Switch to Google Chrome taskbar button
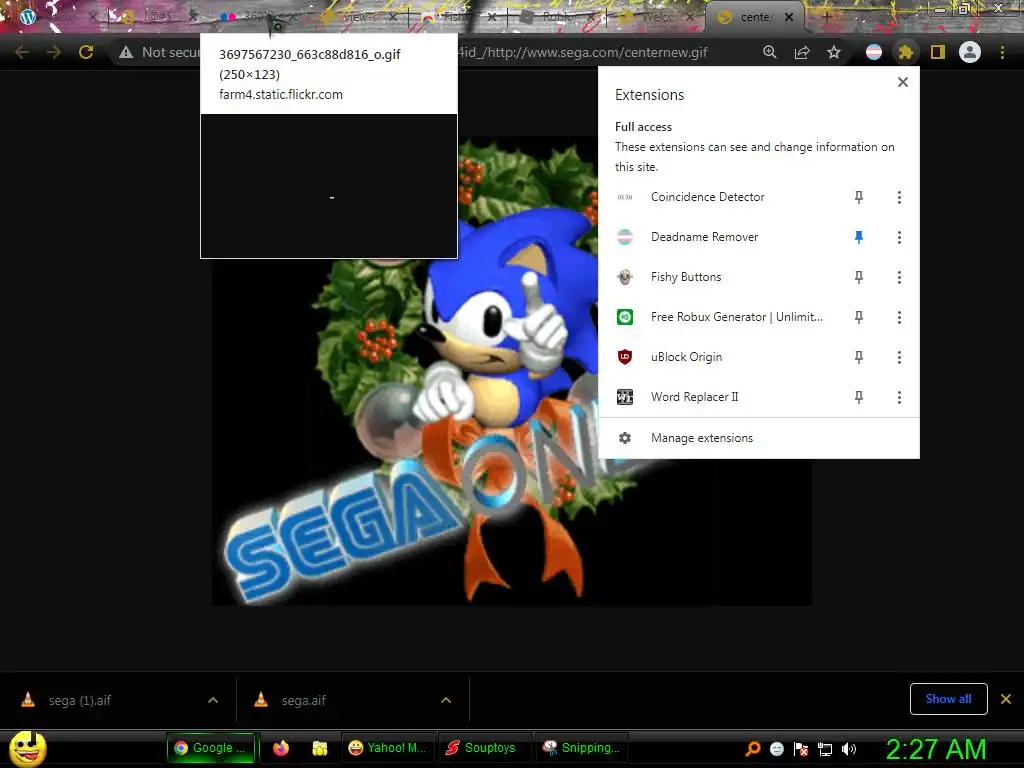Screen dimensions: 1024x768 click(213, 748)
